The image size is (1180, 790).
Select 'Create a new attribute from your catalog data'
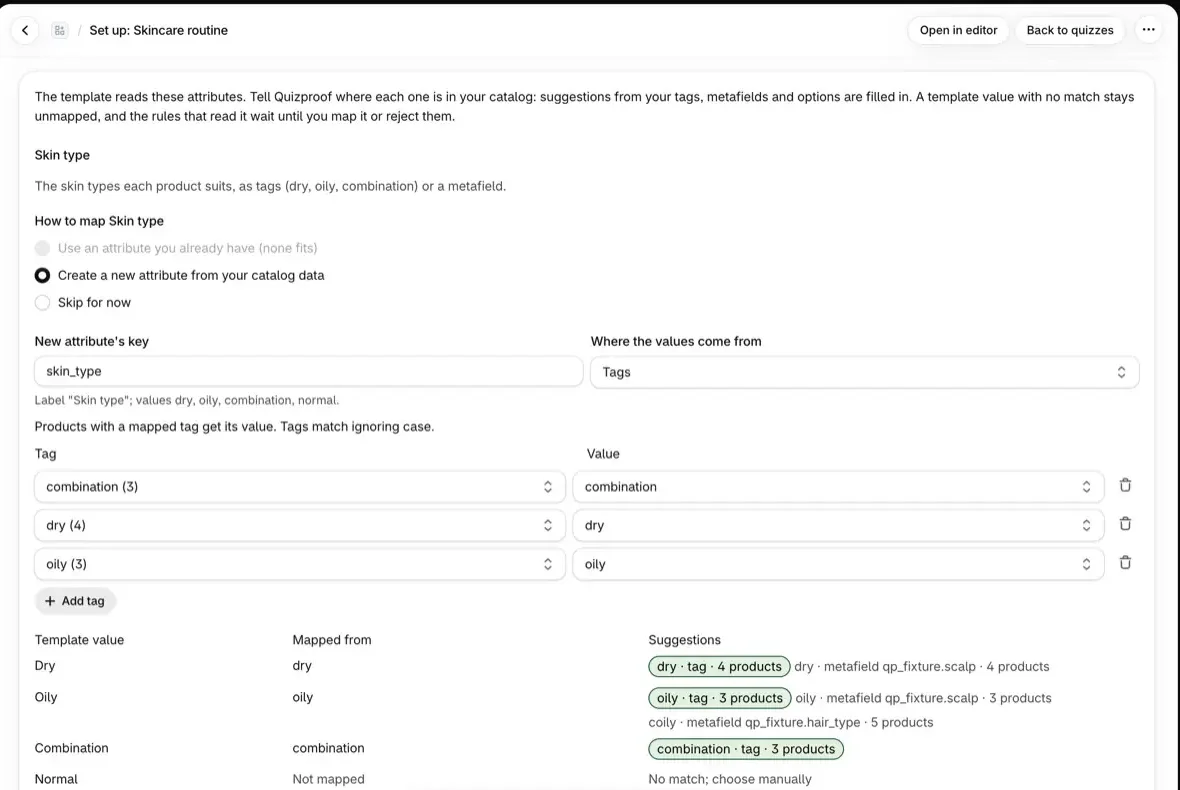(x=42, y=275)
